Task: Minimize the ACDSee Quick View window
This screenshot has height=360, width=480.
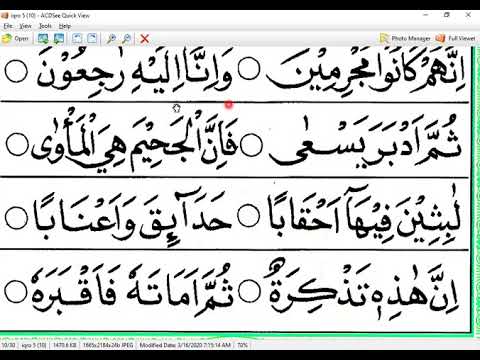Action: 426,15
